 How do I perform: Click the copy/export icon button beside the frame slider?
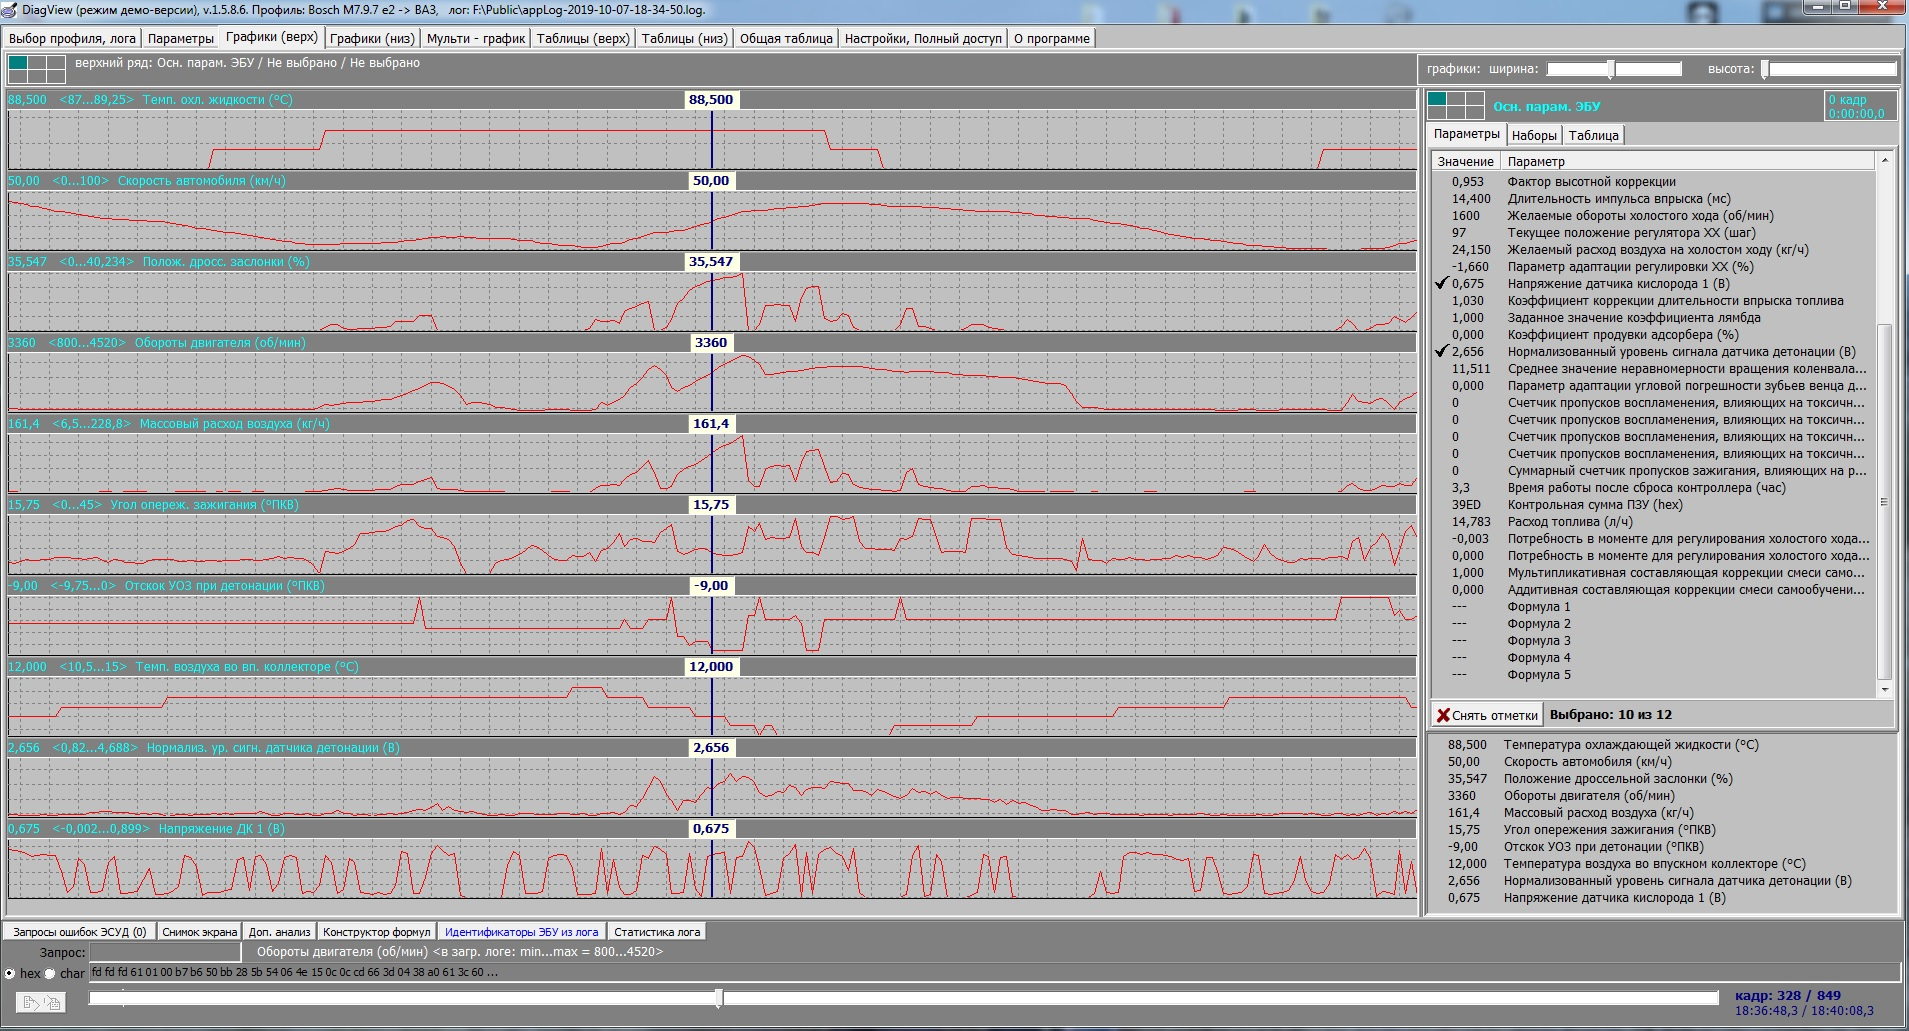click(40, 1002)
